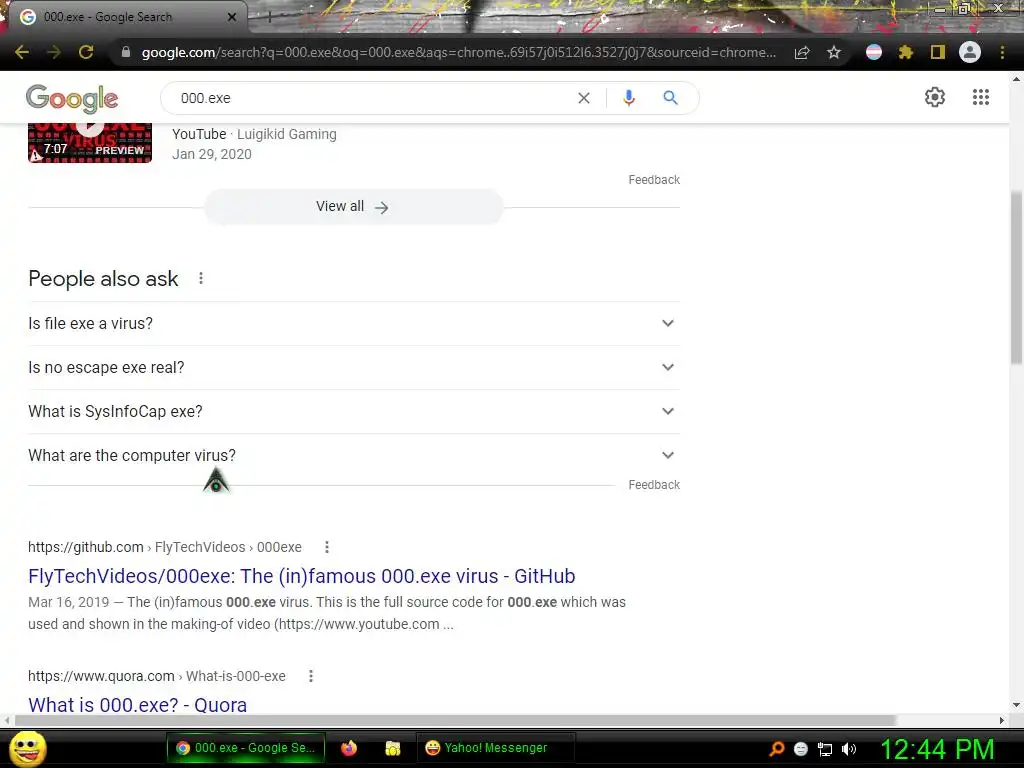
Task: Click the horizontal scrollbar right arrow
Action: click(x=1002, y=720)
